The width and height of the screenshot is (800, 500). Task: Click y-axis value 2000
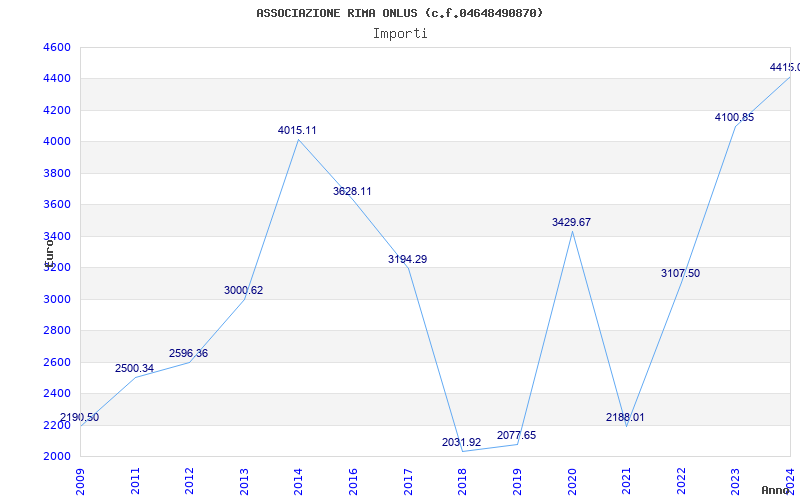pos(57,457)
